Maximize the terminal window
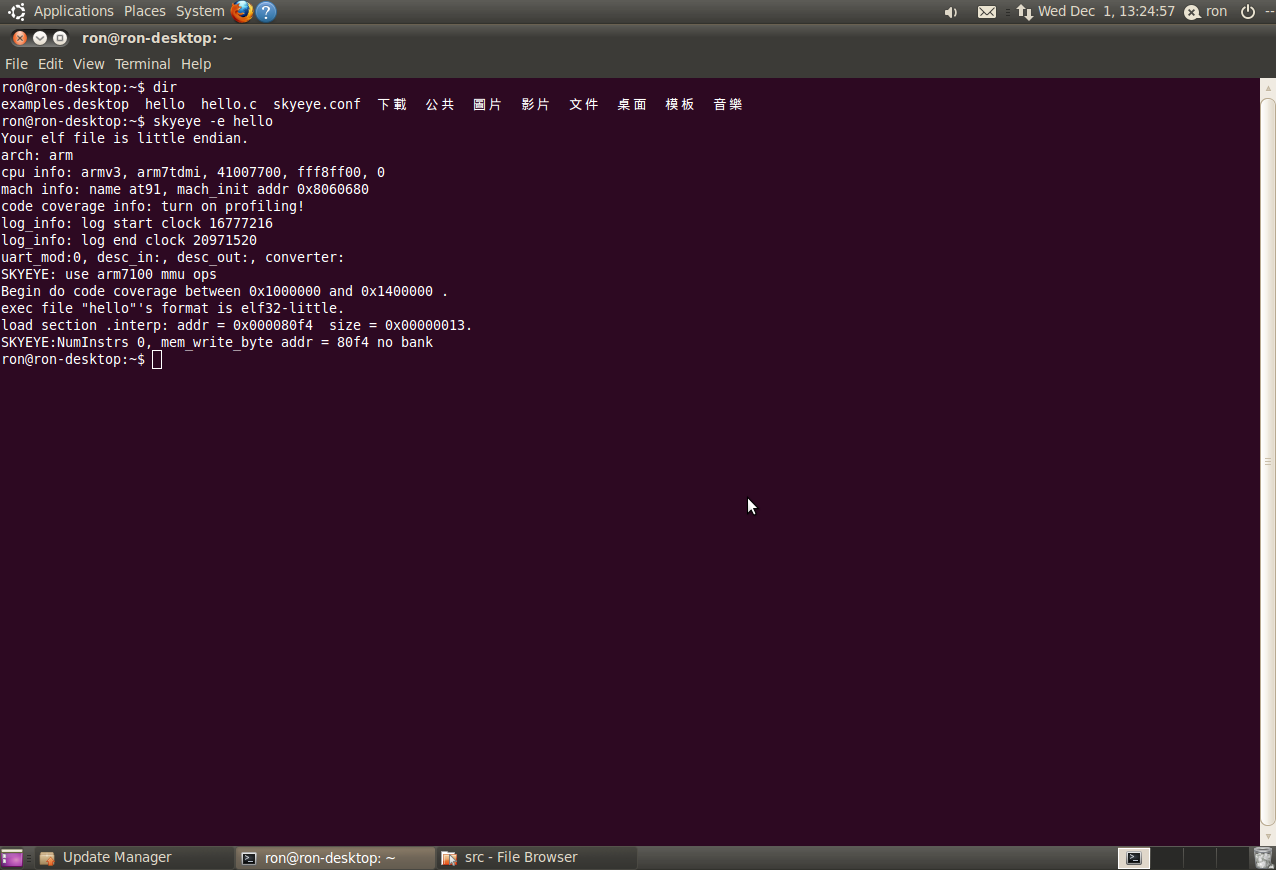Screen dimensions: 1276x870 [60, 38]
